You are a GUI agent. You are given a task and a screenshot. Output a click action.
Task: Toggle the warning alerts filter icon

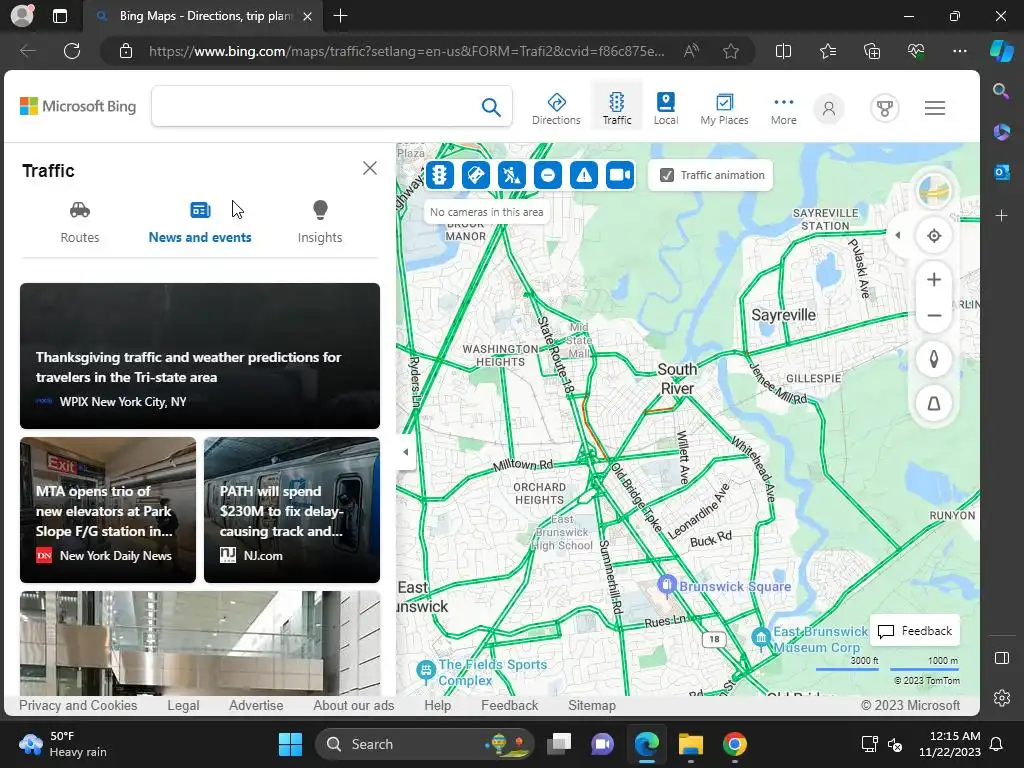(583, 175)
